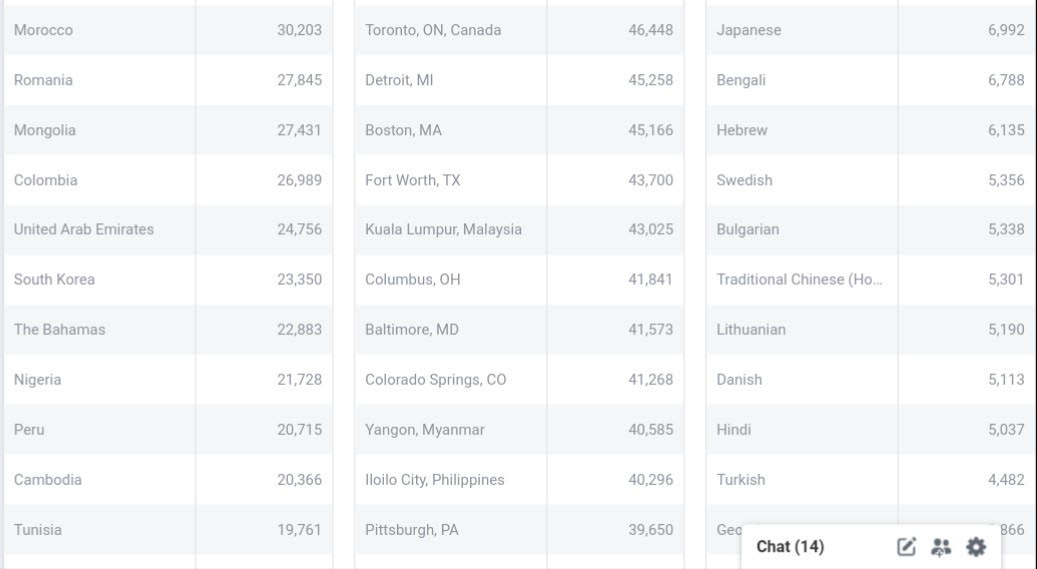Open the chat contacts people icon

(x=941, y=546)
